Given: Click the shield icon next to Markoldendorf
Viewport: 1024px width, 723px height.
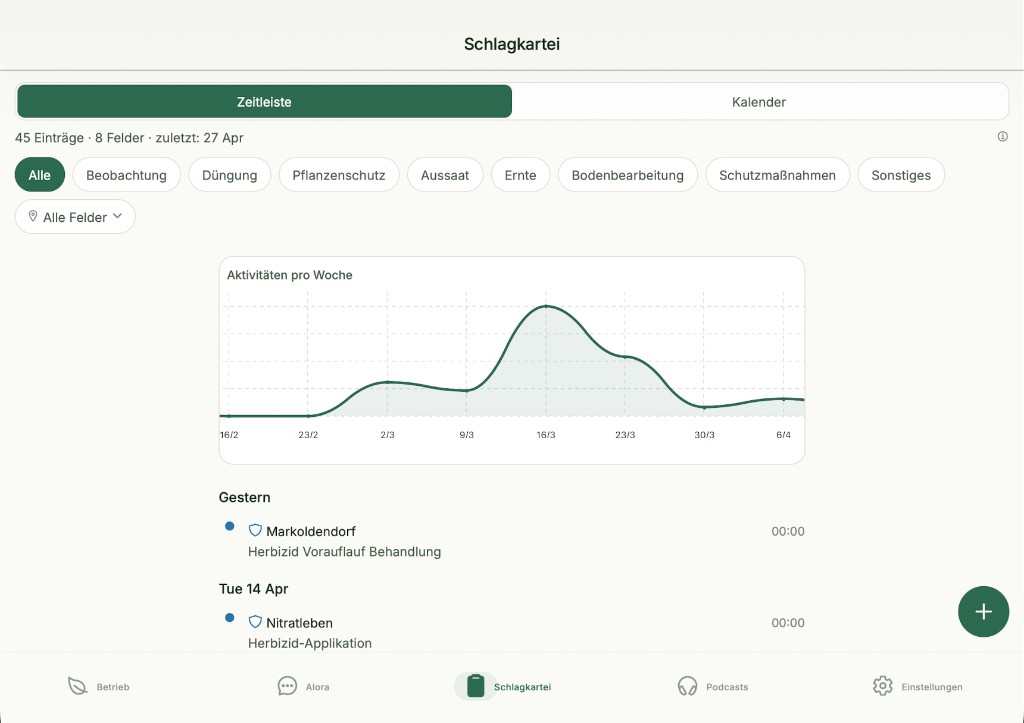Looking at the screenshot, I should point(255,531).
